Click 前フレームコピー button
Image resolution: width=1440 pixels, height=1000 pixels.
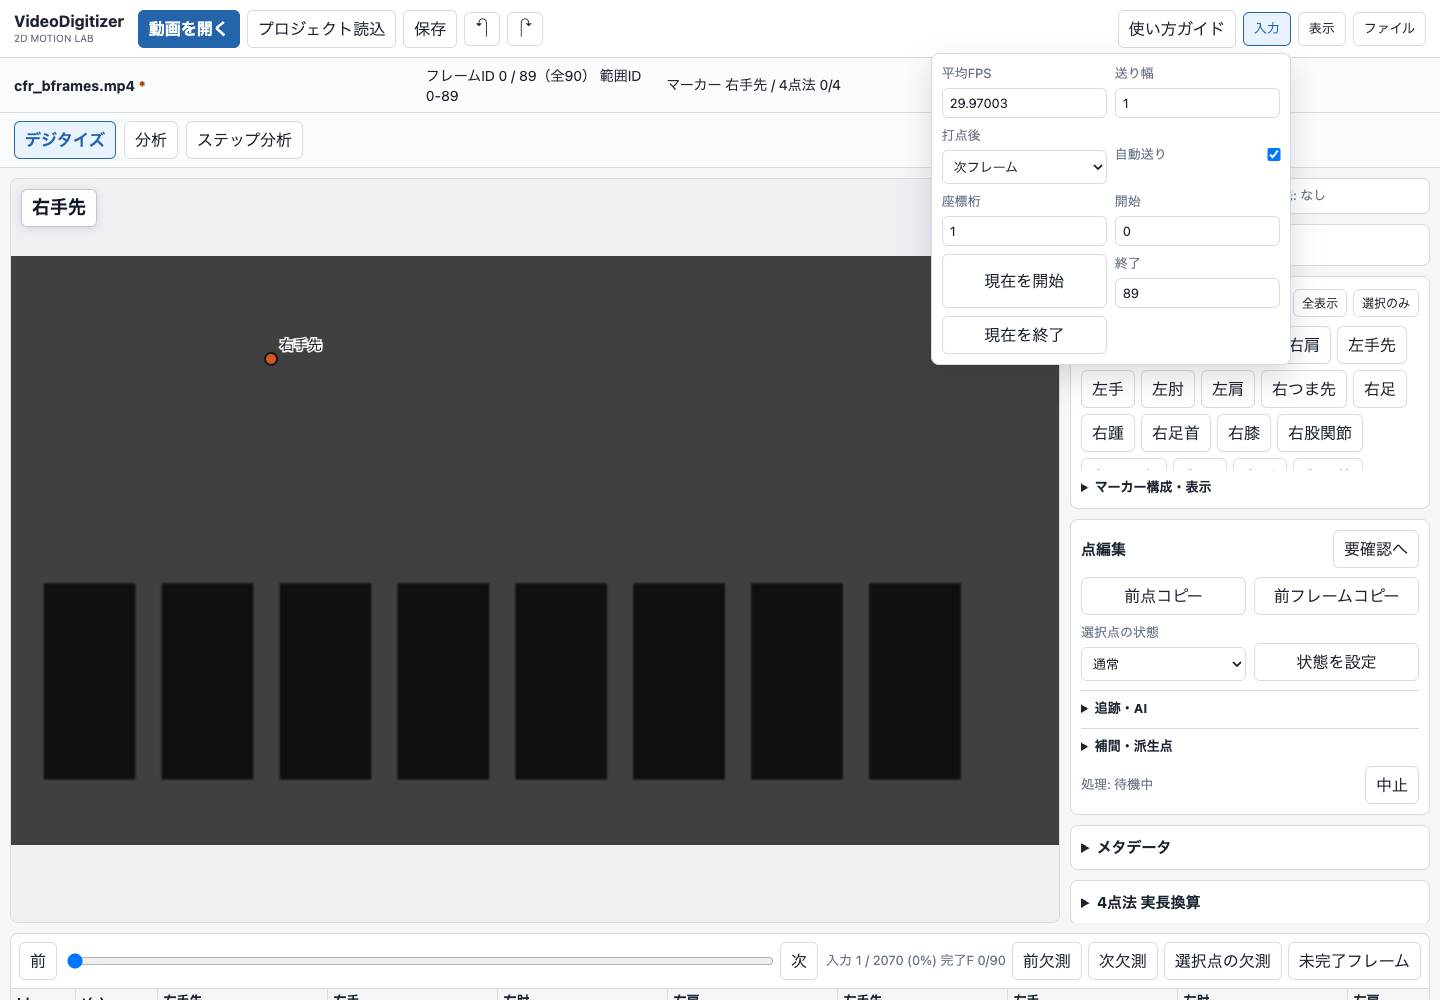(x=1336, y=596)
